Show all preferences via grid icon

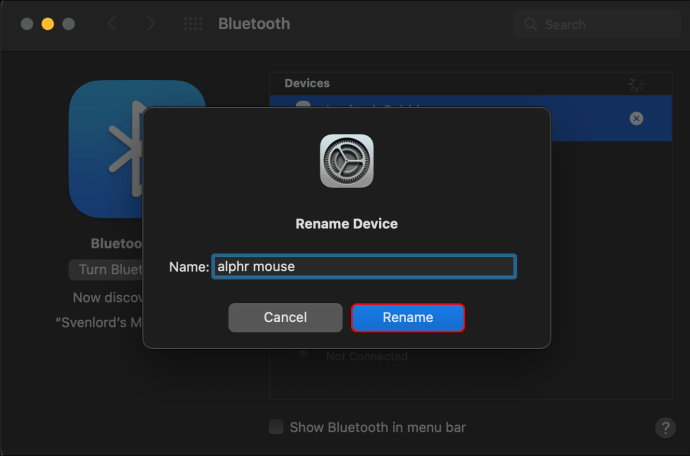click(193, 24)
